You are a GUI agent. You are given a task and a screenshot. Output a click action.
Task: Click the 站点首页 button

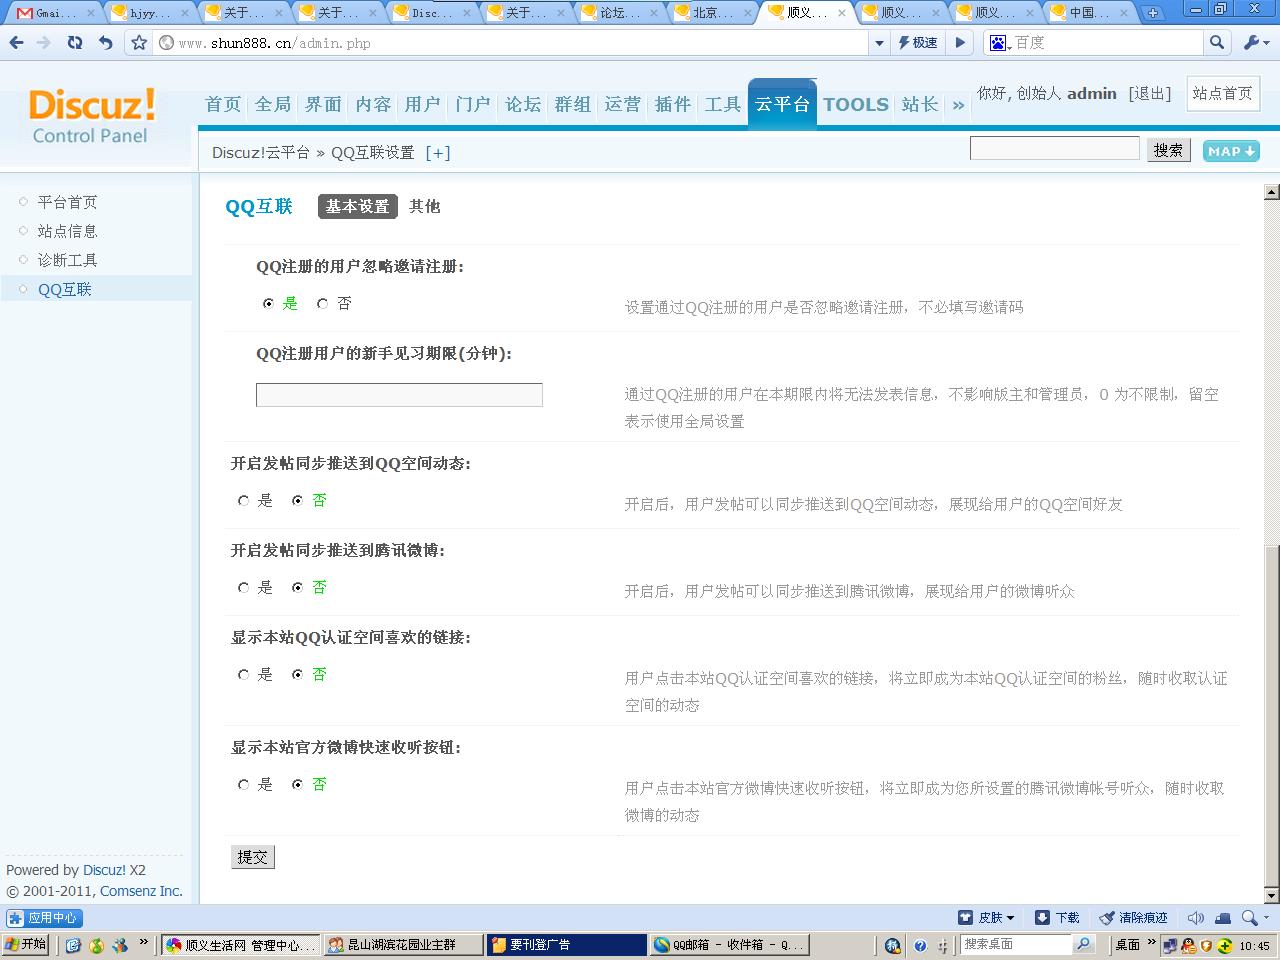click(x=1222, y=93)
